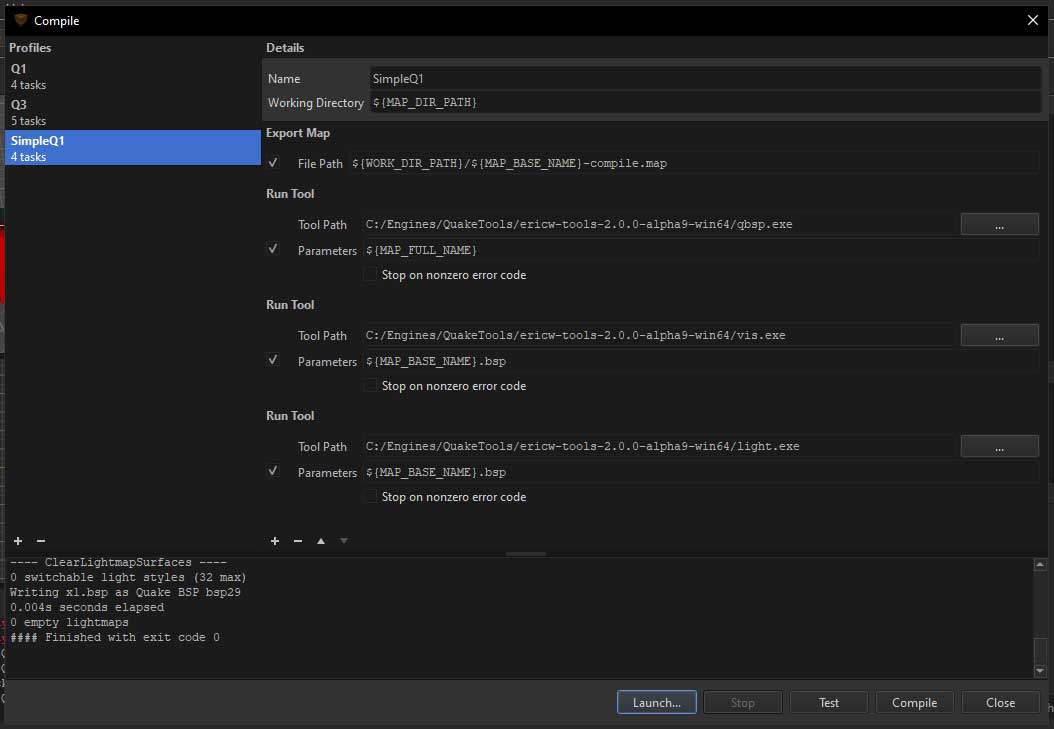1054x729 pixels.
Task: Toggle the light.exe Run Tool task checkbox
Action: pos(273,471)
